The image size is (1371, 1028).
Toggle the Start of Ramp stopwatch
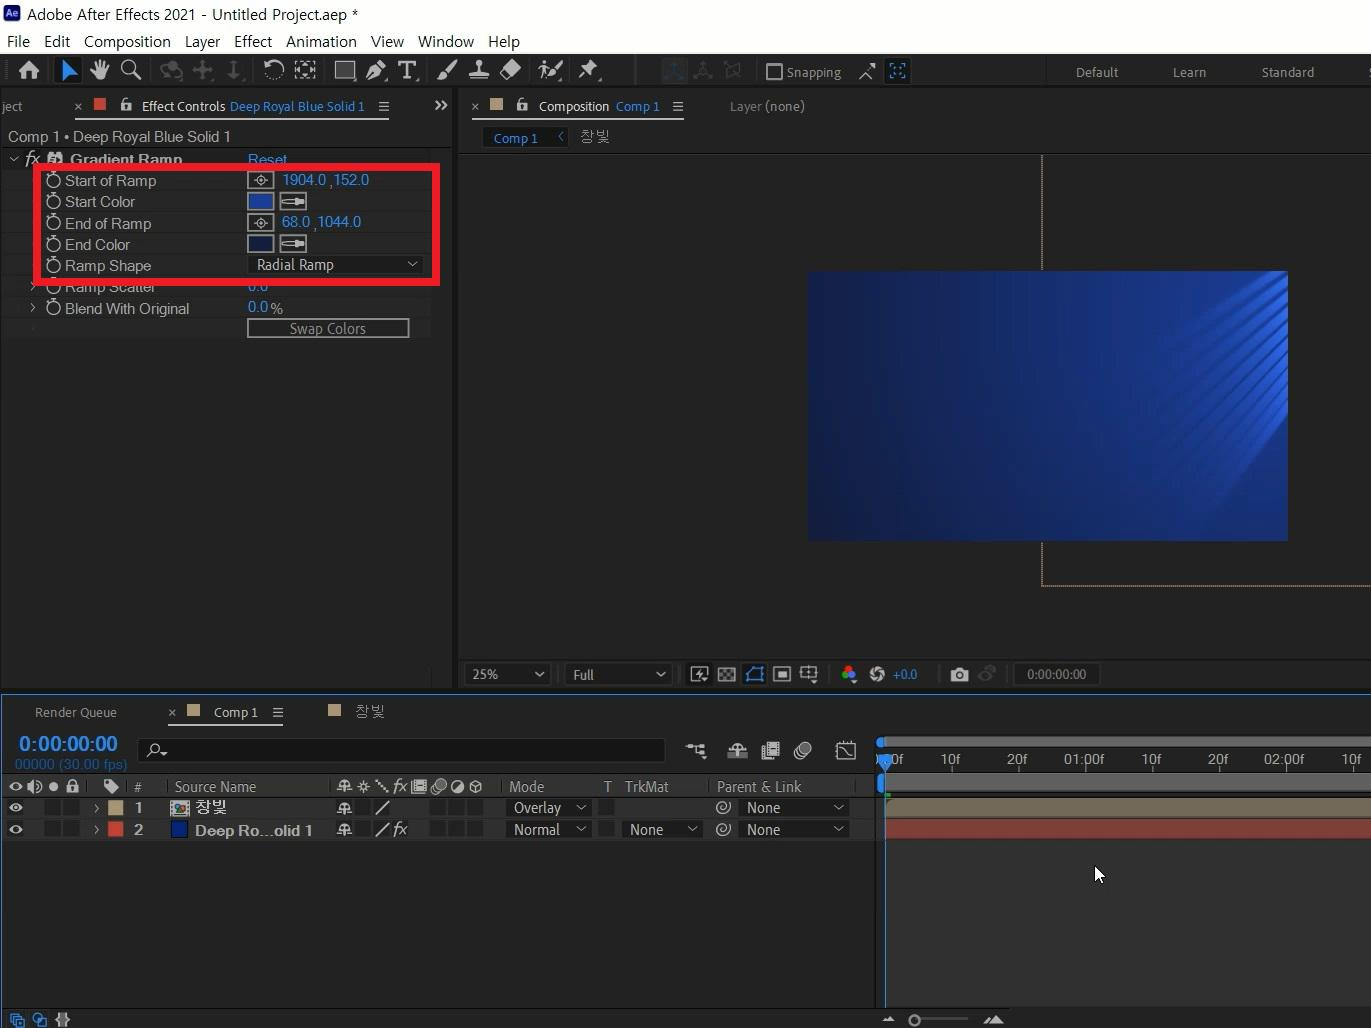[54, 180]
